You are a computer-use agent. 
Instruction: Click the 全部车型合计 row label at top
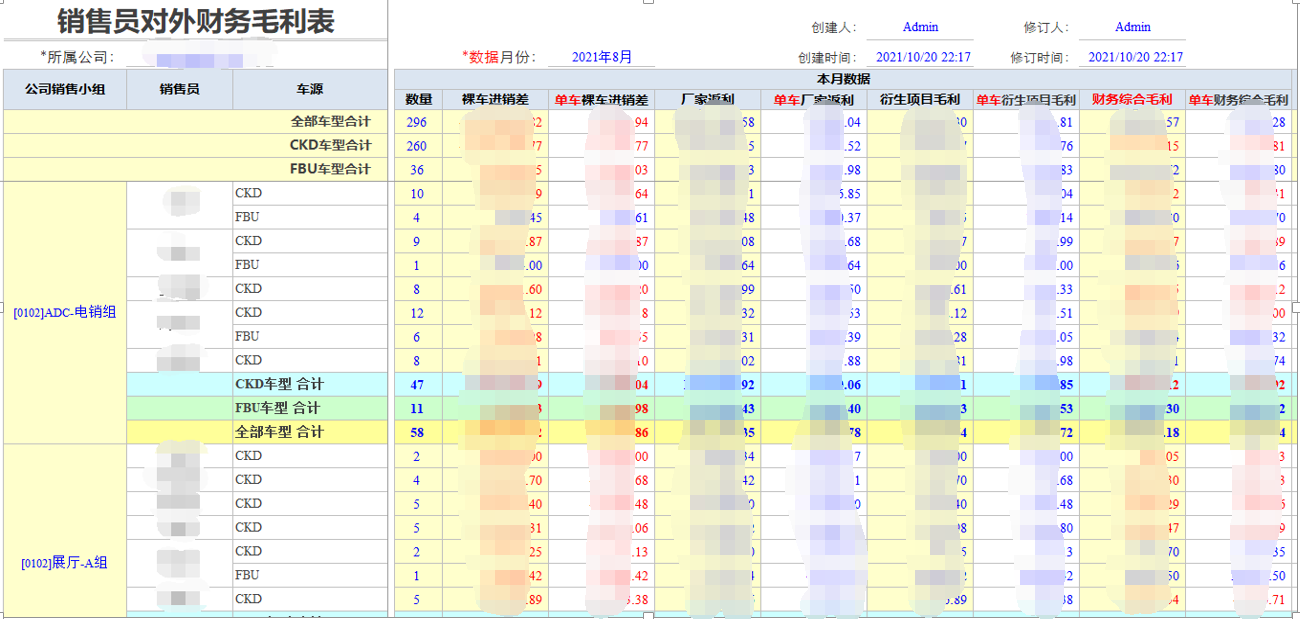(x=330, y=122)
